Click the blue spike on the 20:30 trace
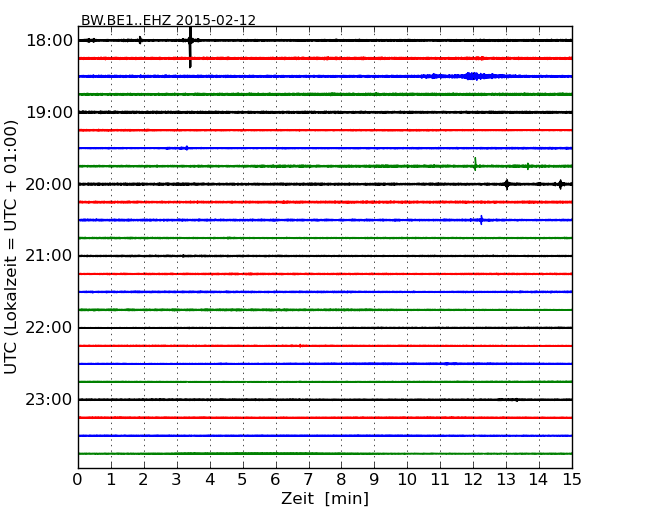 tap(481, 220)
